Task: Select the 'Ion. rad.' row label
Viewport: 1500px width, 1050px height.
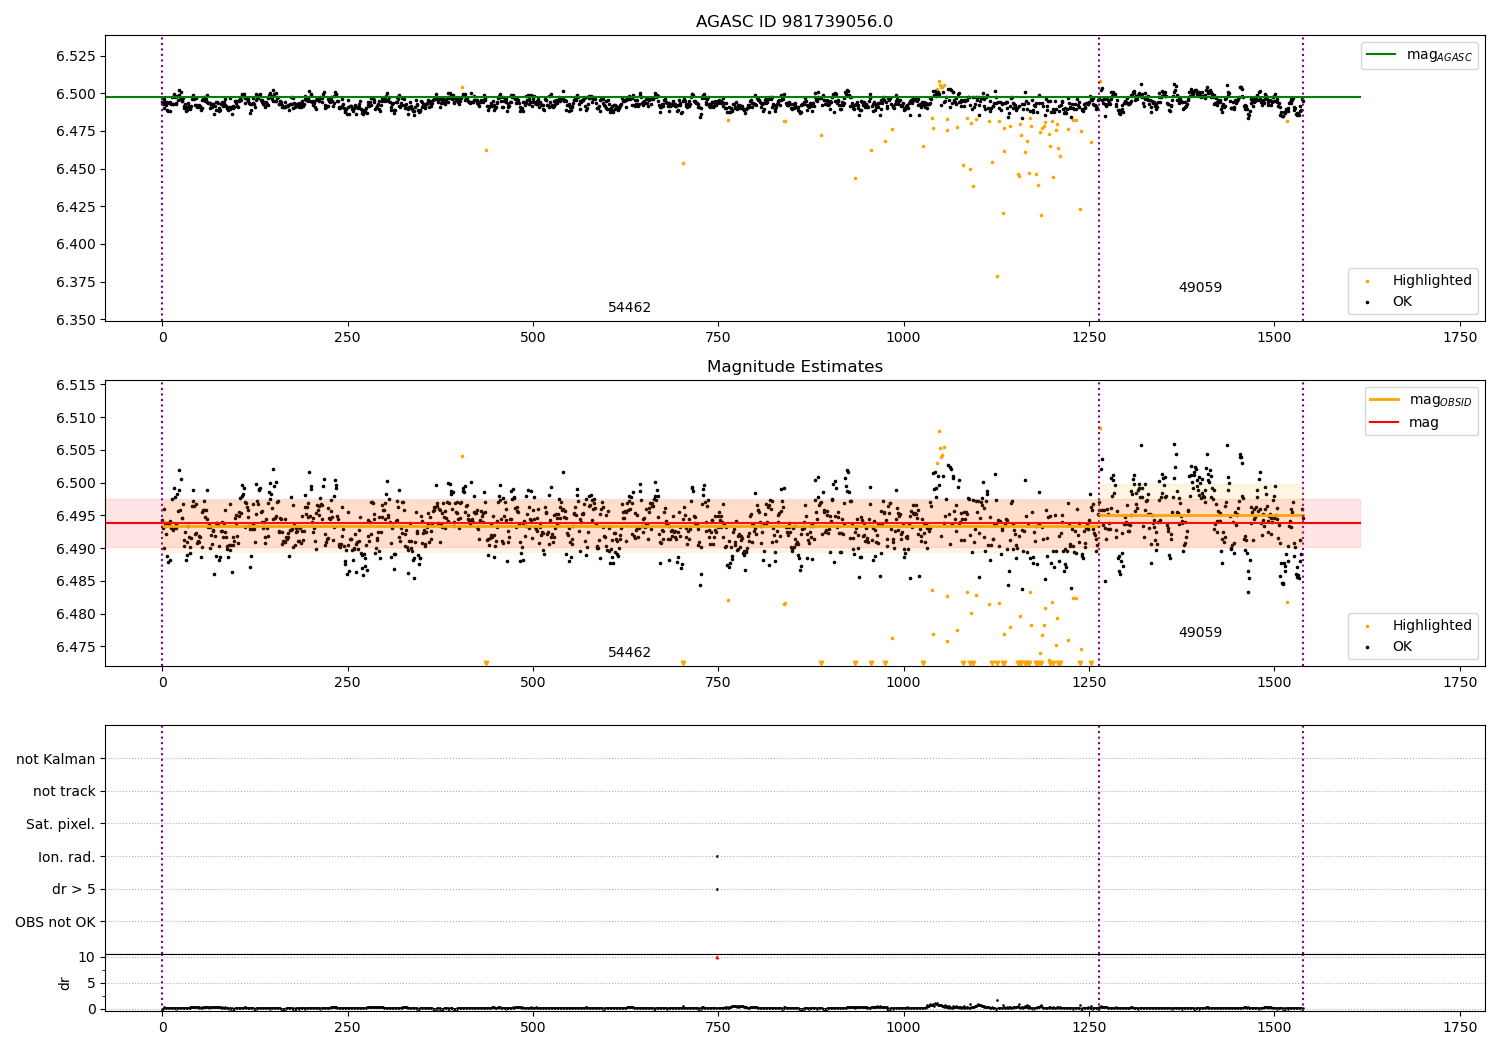Action: pyautogui.click(x=67, y=857)
